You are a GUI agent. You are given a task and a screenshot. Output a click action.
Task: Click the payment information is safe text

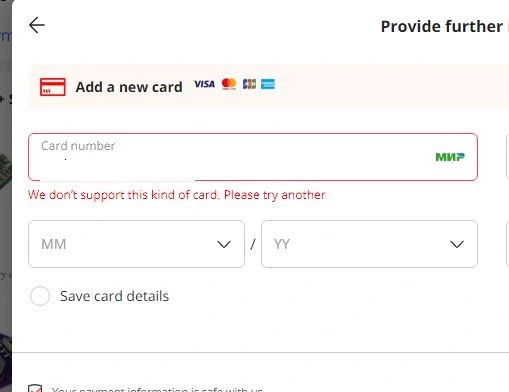(157, 389)
